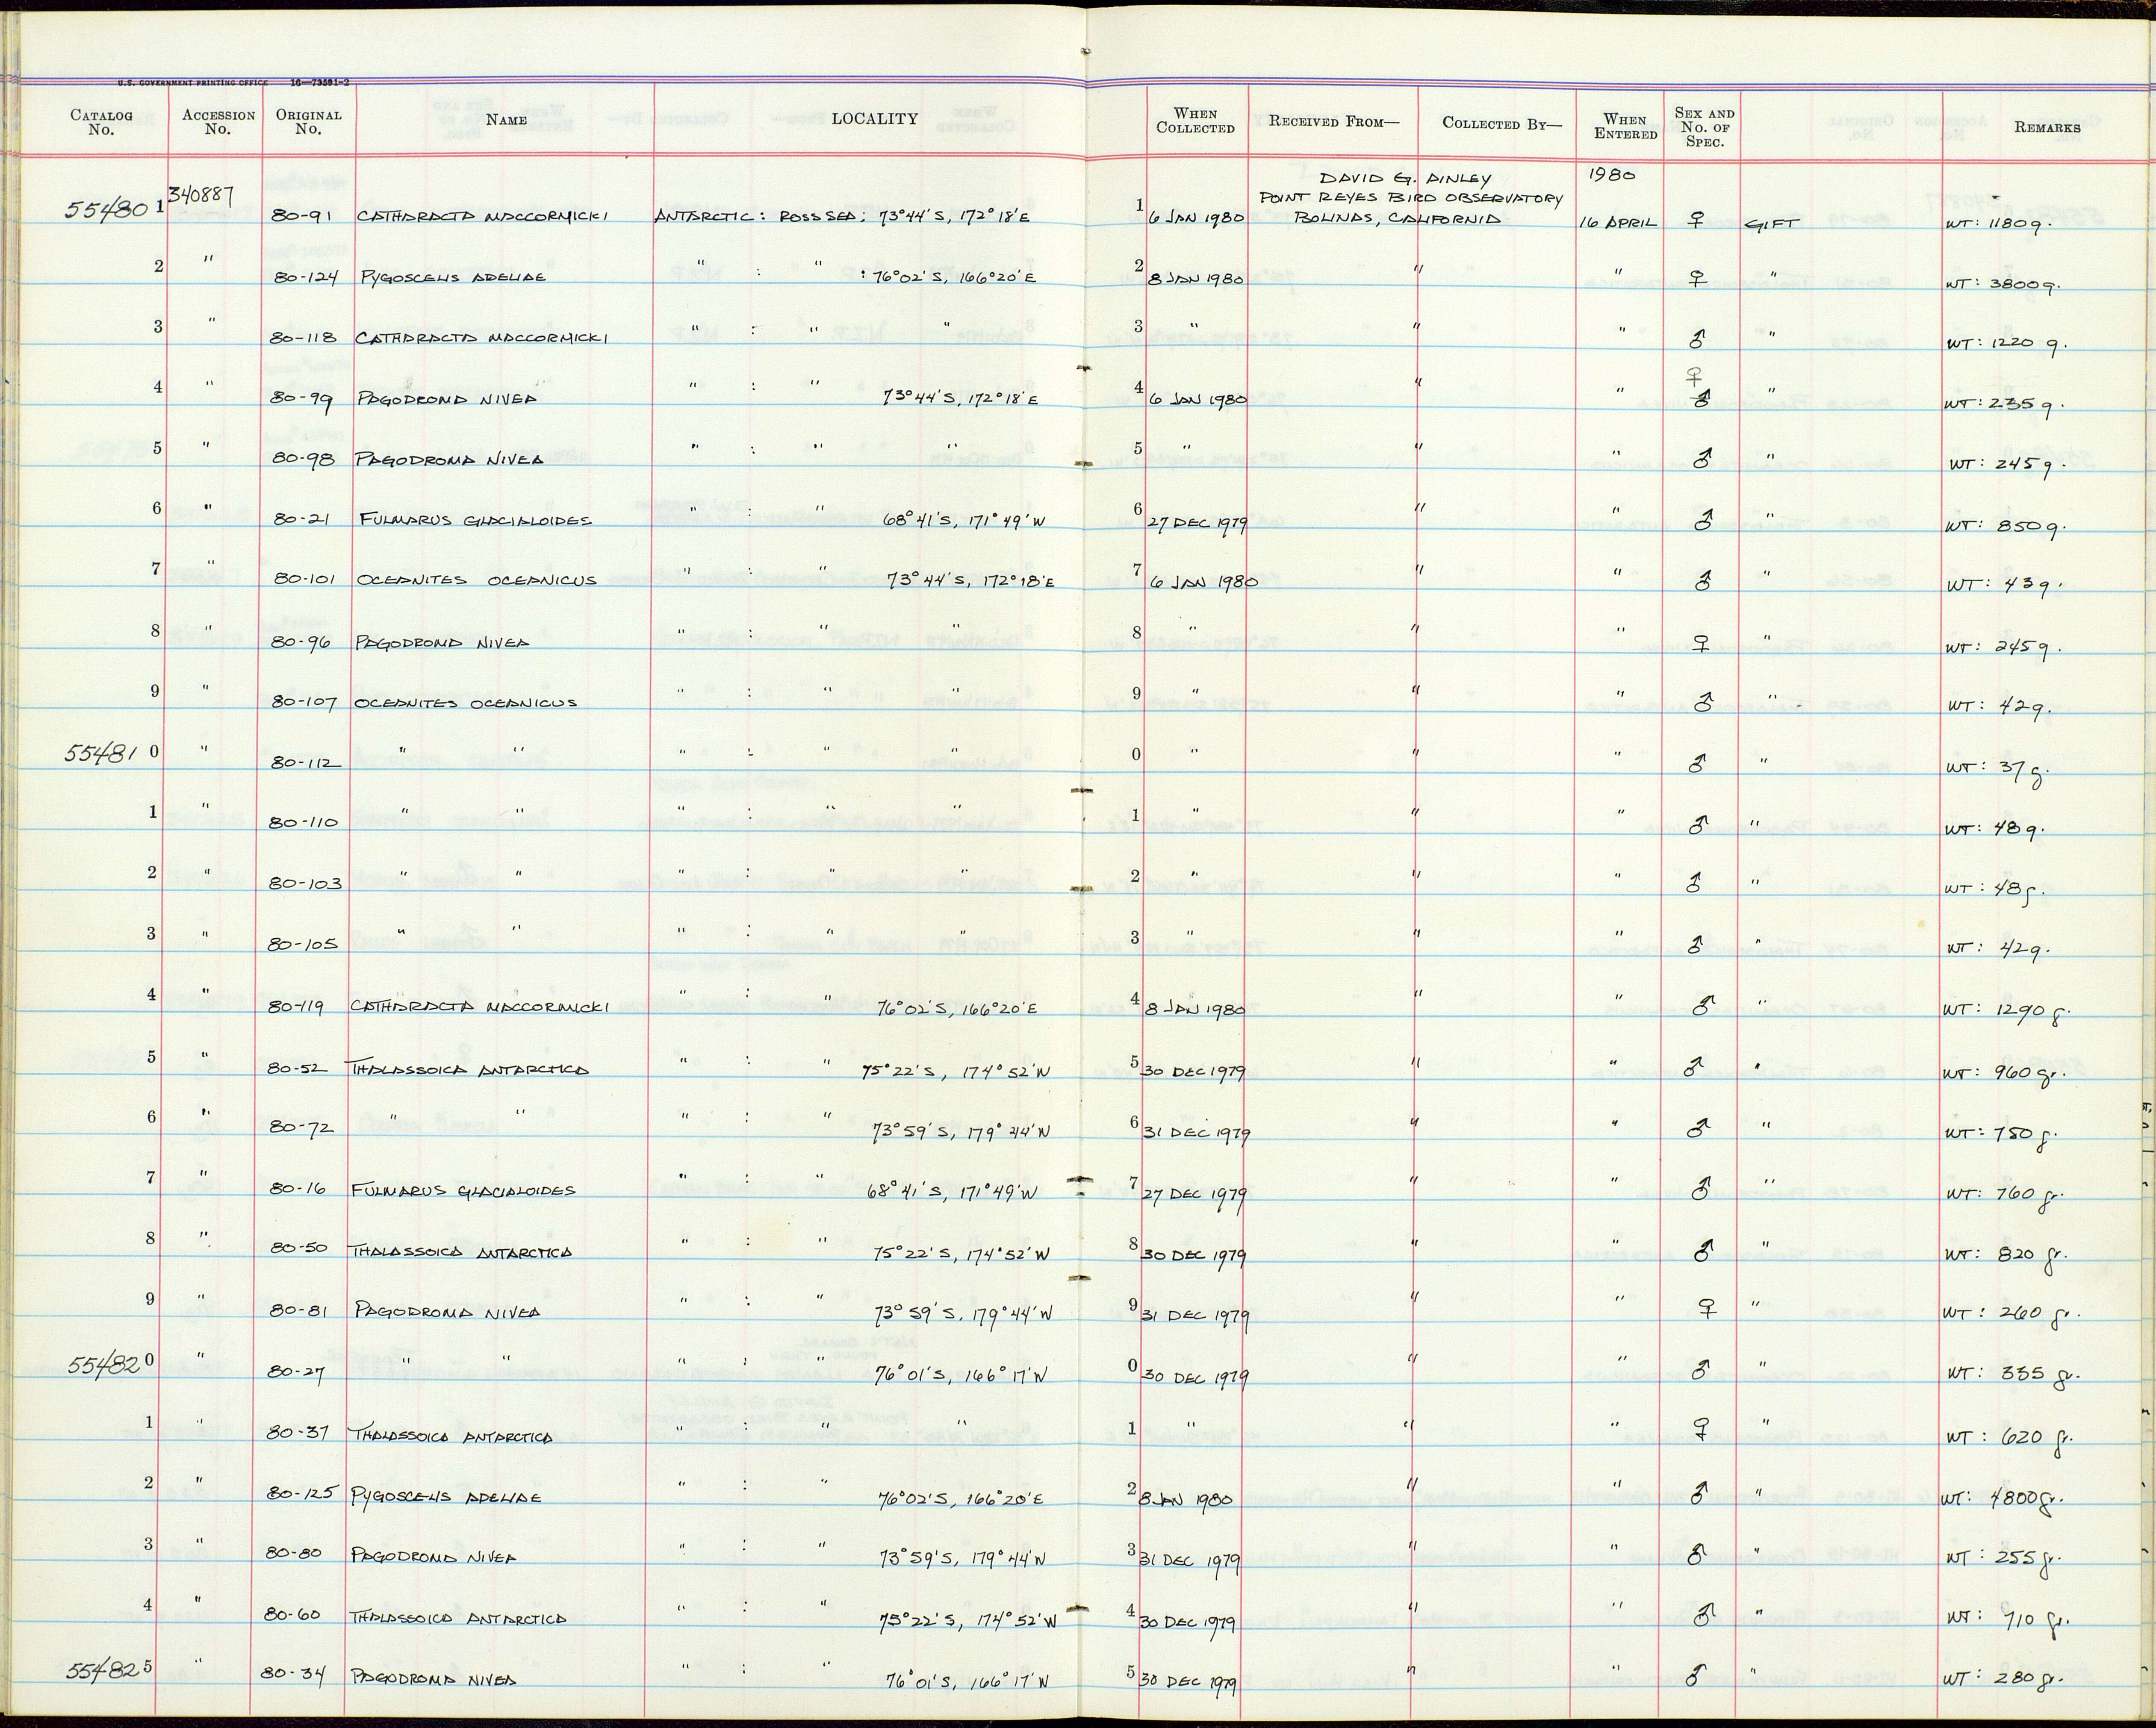The width and height of the screenshot is (2156, 1728).
Task: Select original number "80-16"
Action: click(302, 1189)
